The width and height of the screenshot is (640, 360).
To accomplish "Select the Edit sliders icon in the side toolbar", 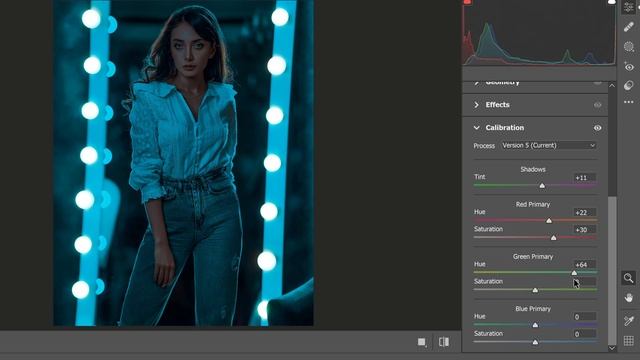I will coord(629,7).
